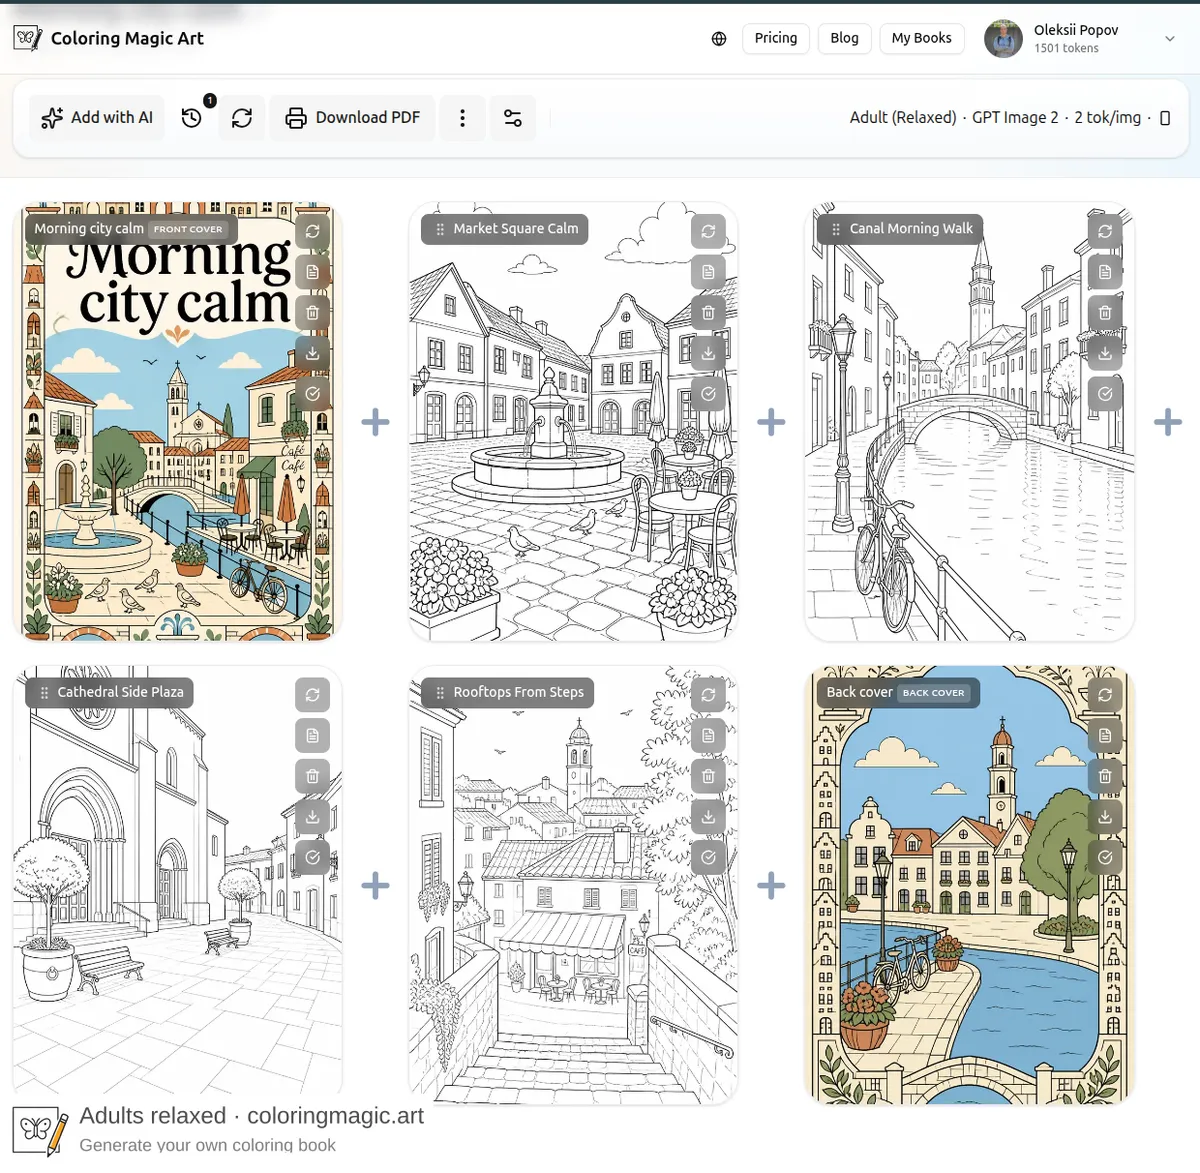
Task: Click the BACK COVER badge label
Action: (x=933, y=693)
